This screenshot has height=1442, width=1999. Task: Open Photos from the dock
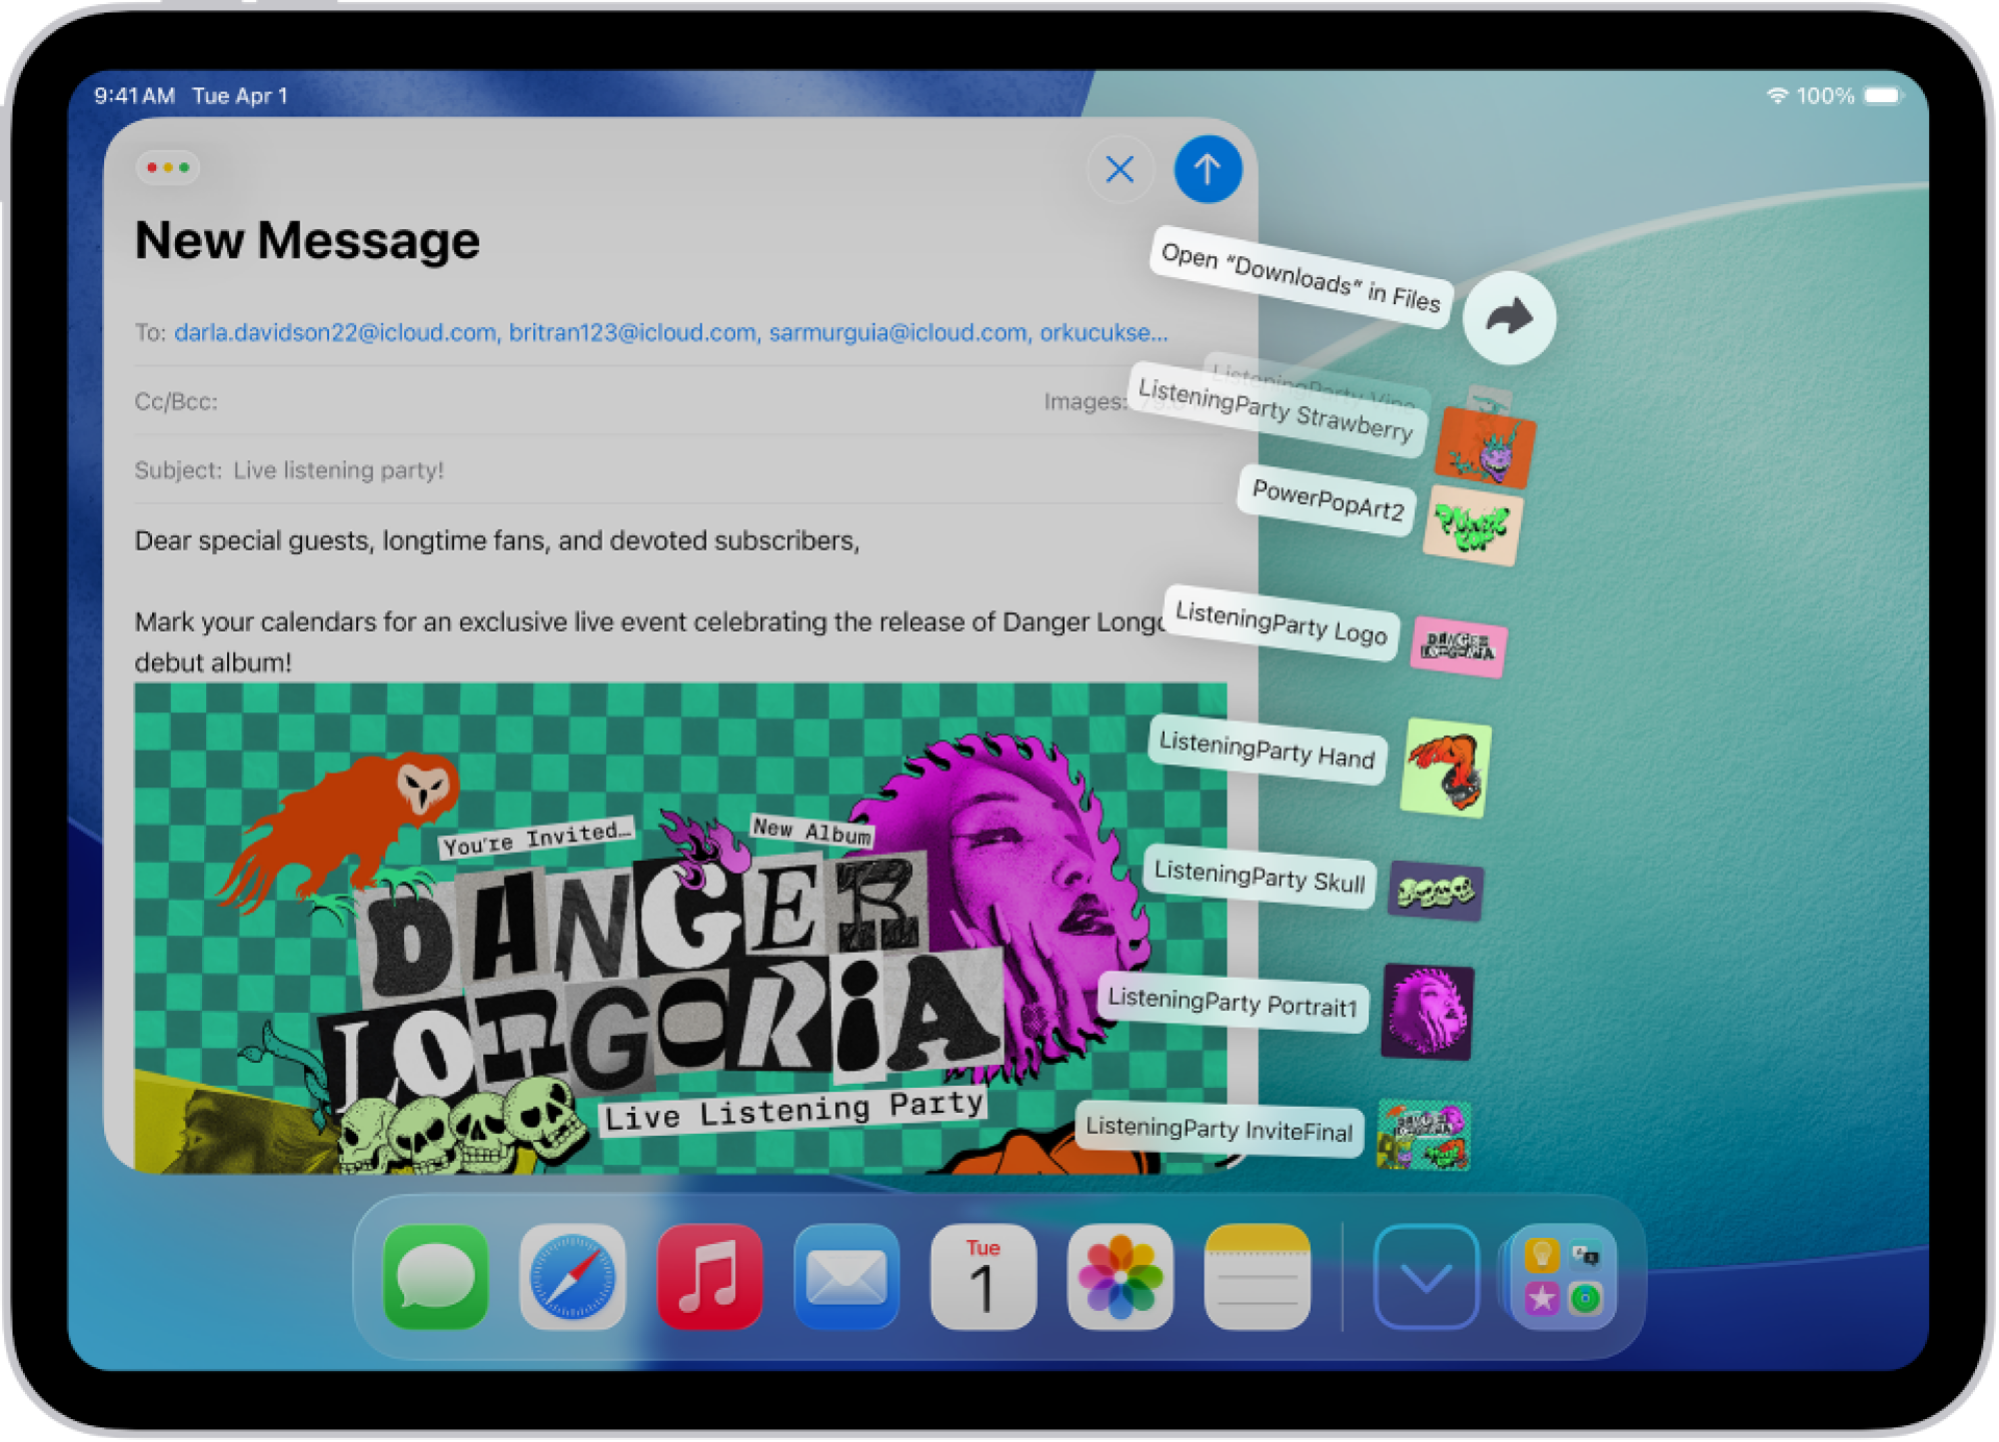[1120, 1278]
